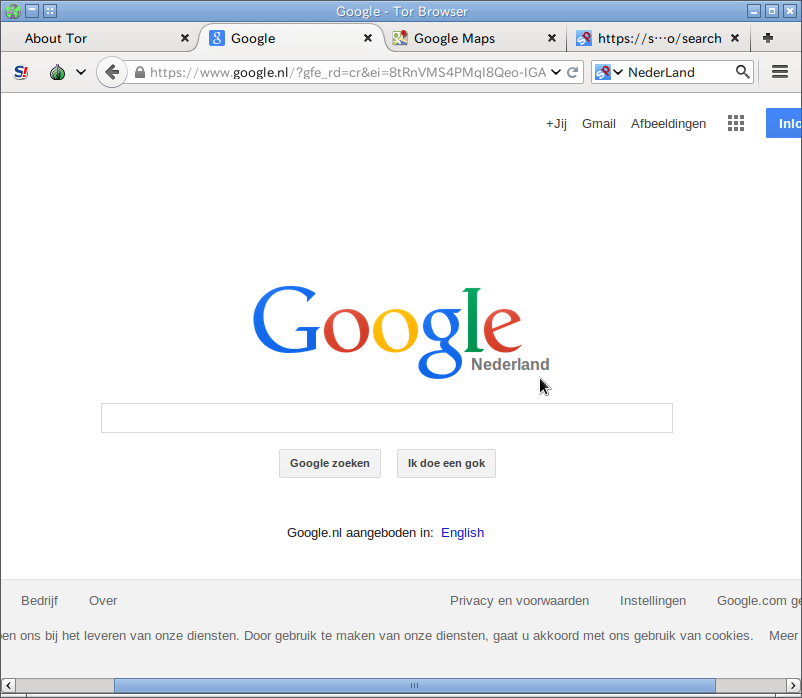Open the NoScript S! toolbar icon
This screenshot has height=698, width=802.
point(20,72)
